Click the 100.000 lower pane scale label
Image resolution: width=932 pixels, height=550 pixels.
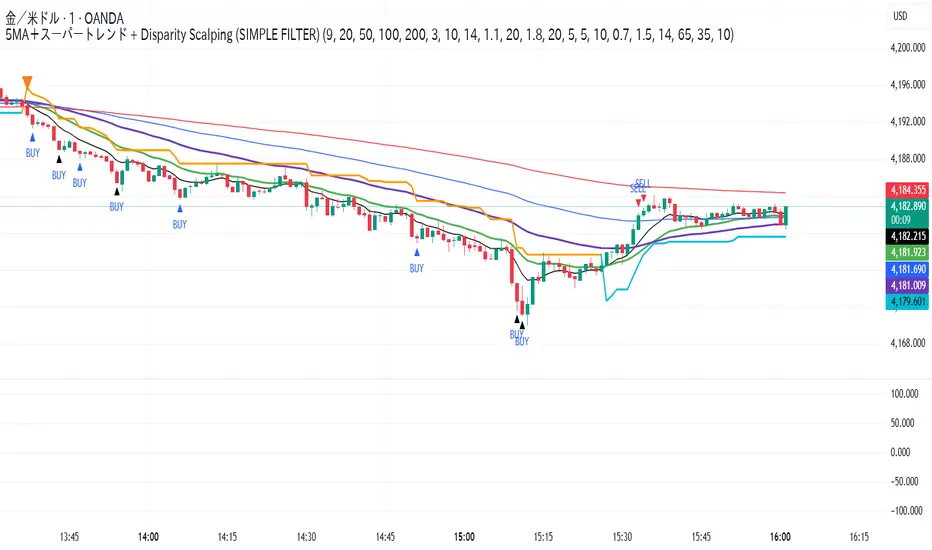point(904,394)
